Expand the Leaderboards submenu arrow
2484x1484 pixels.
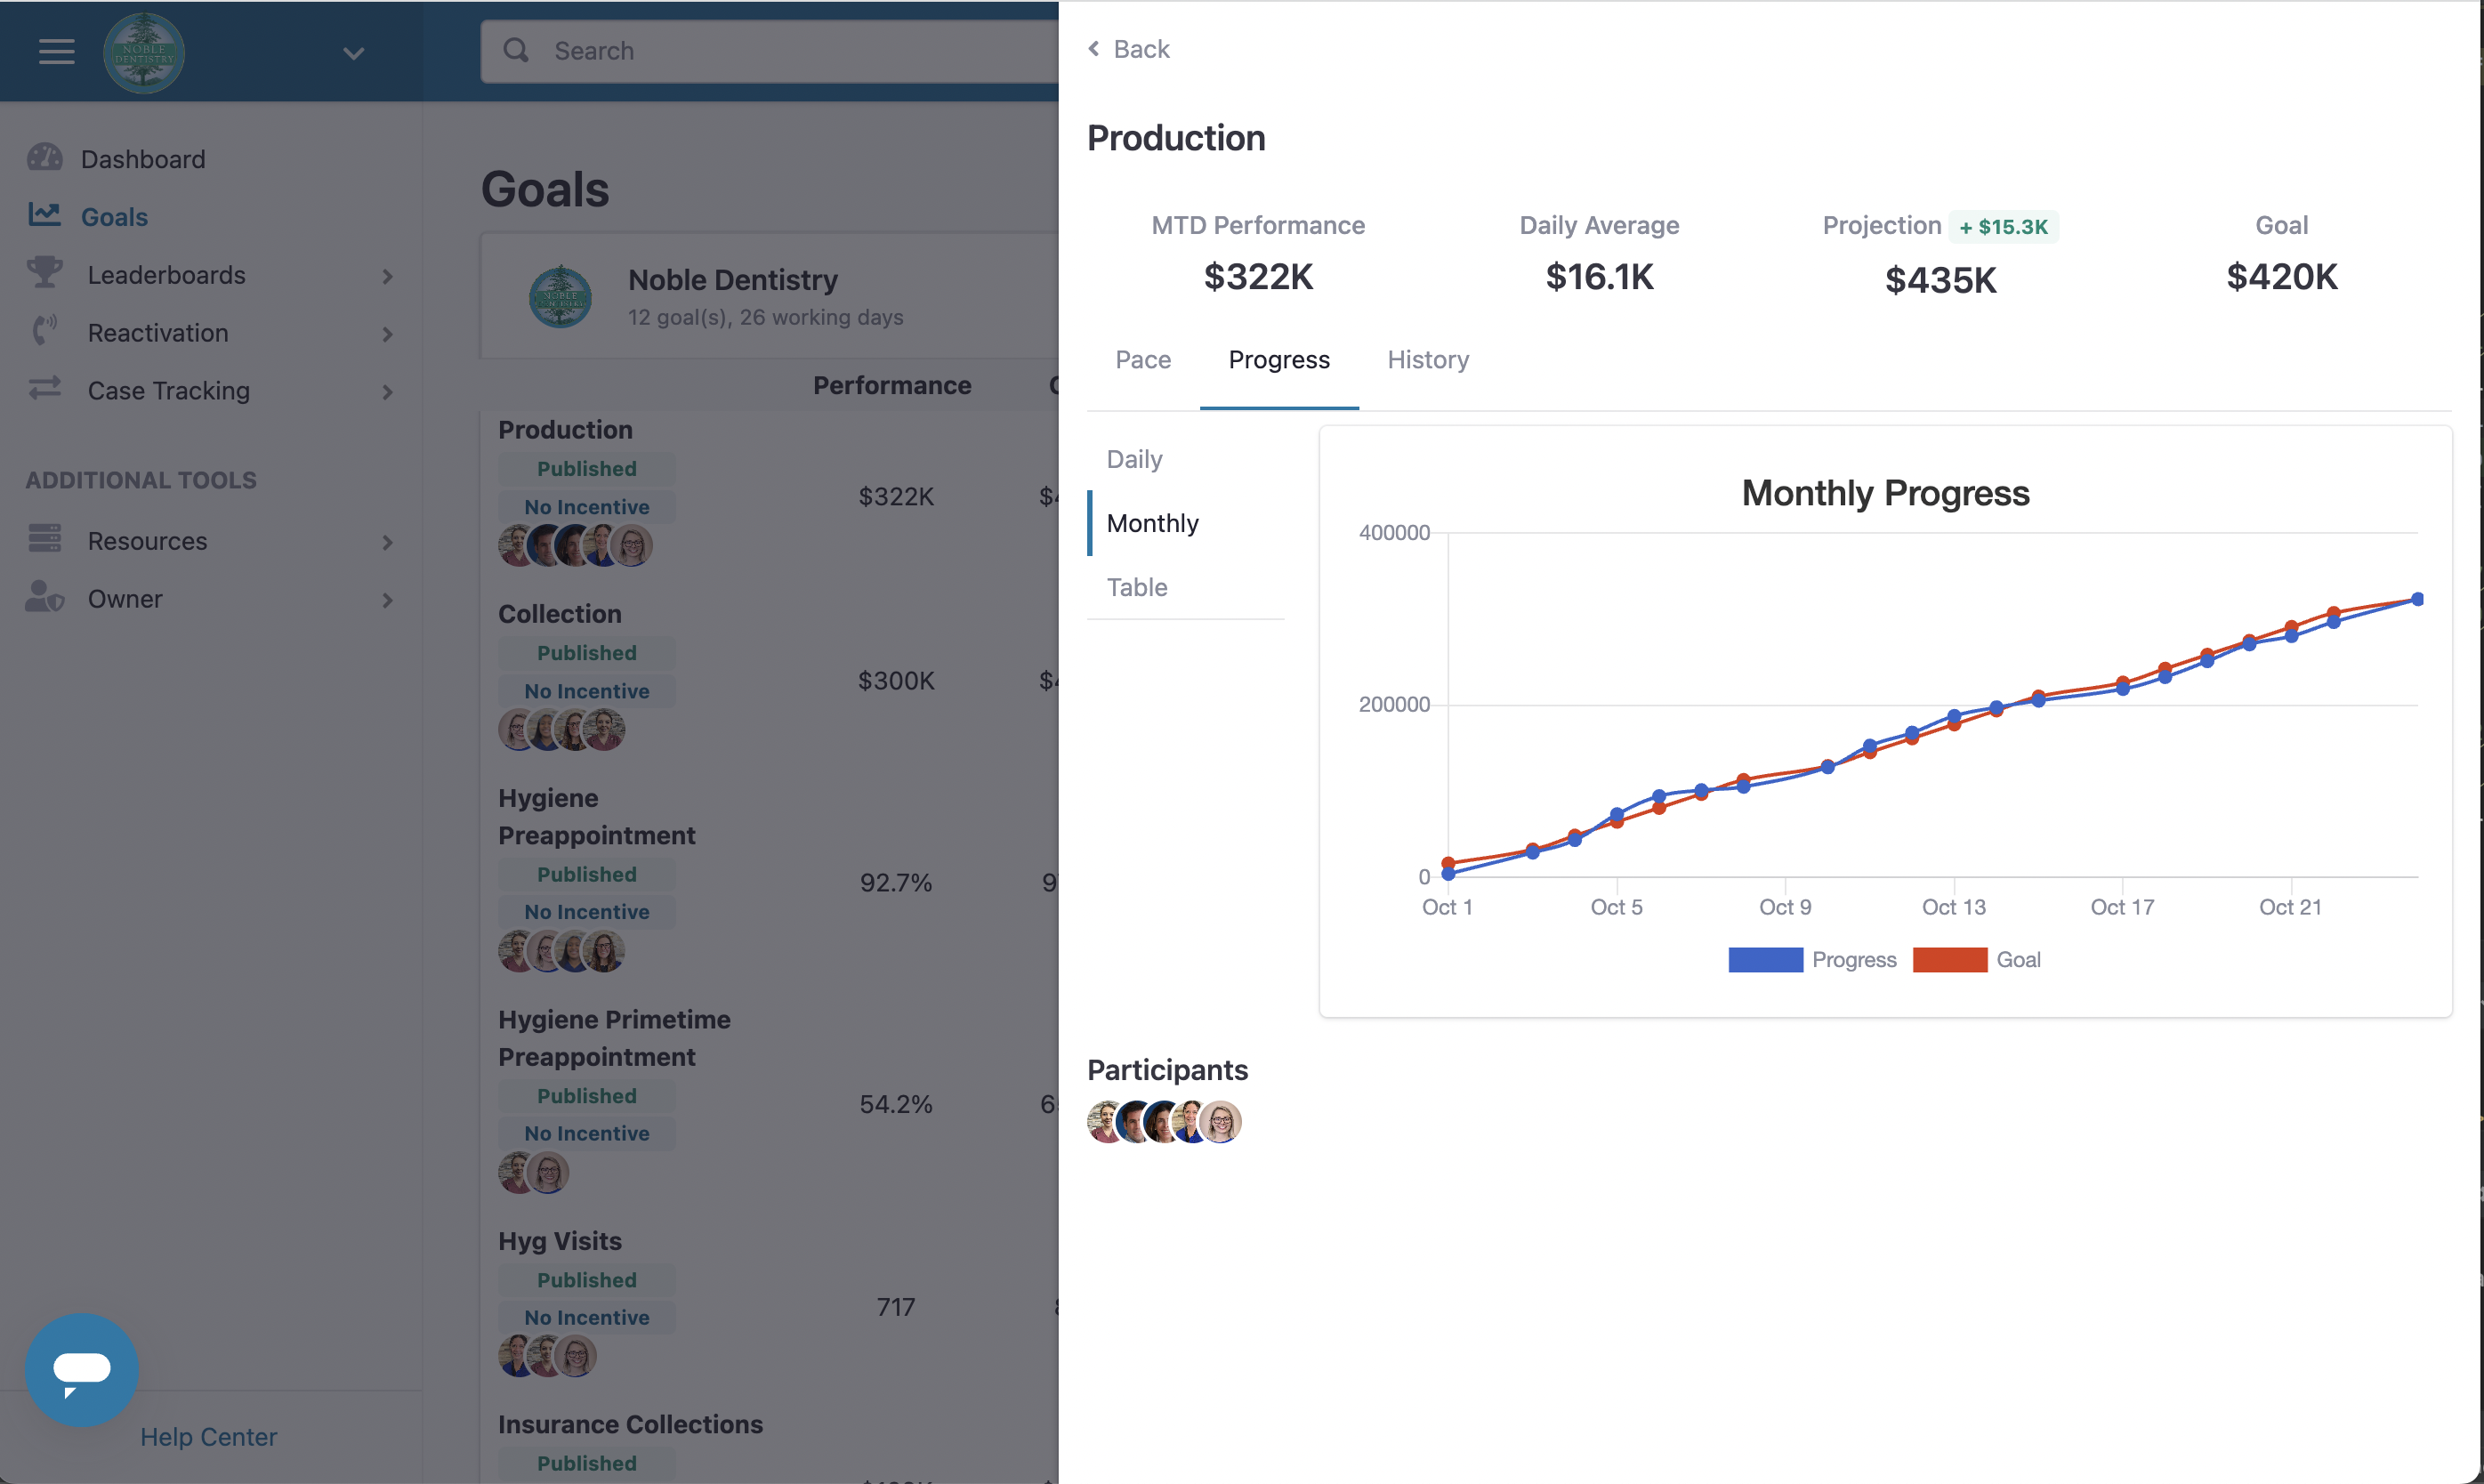[x=388, y=276]
